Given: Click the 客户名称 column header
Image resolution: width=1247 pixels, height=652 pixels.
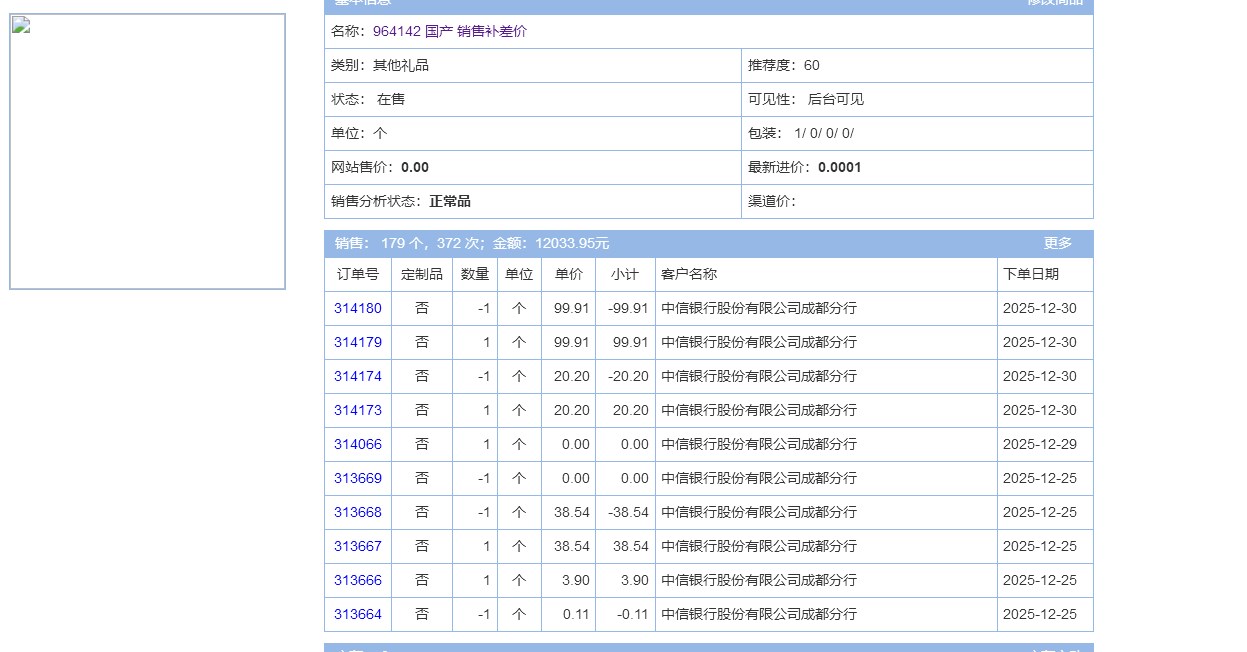Looking at the screenshot, I should (x=689, y=274).
